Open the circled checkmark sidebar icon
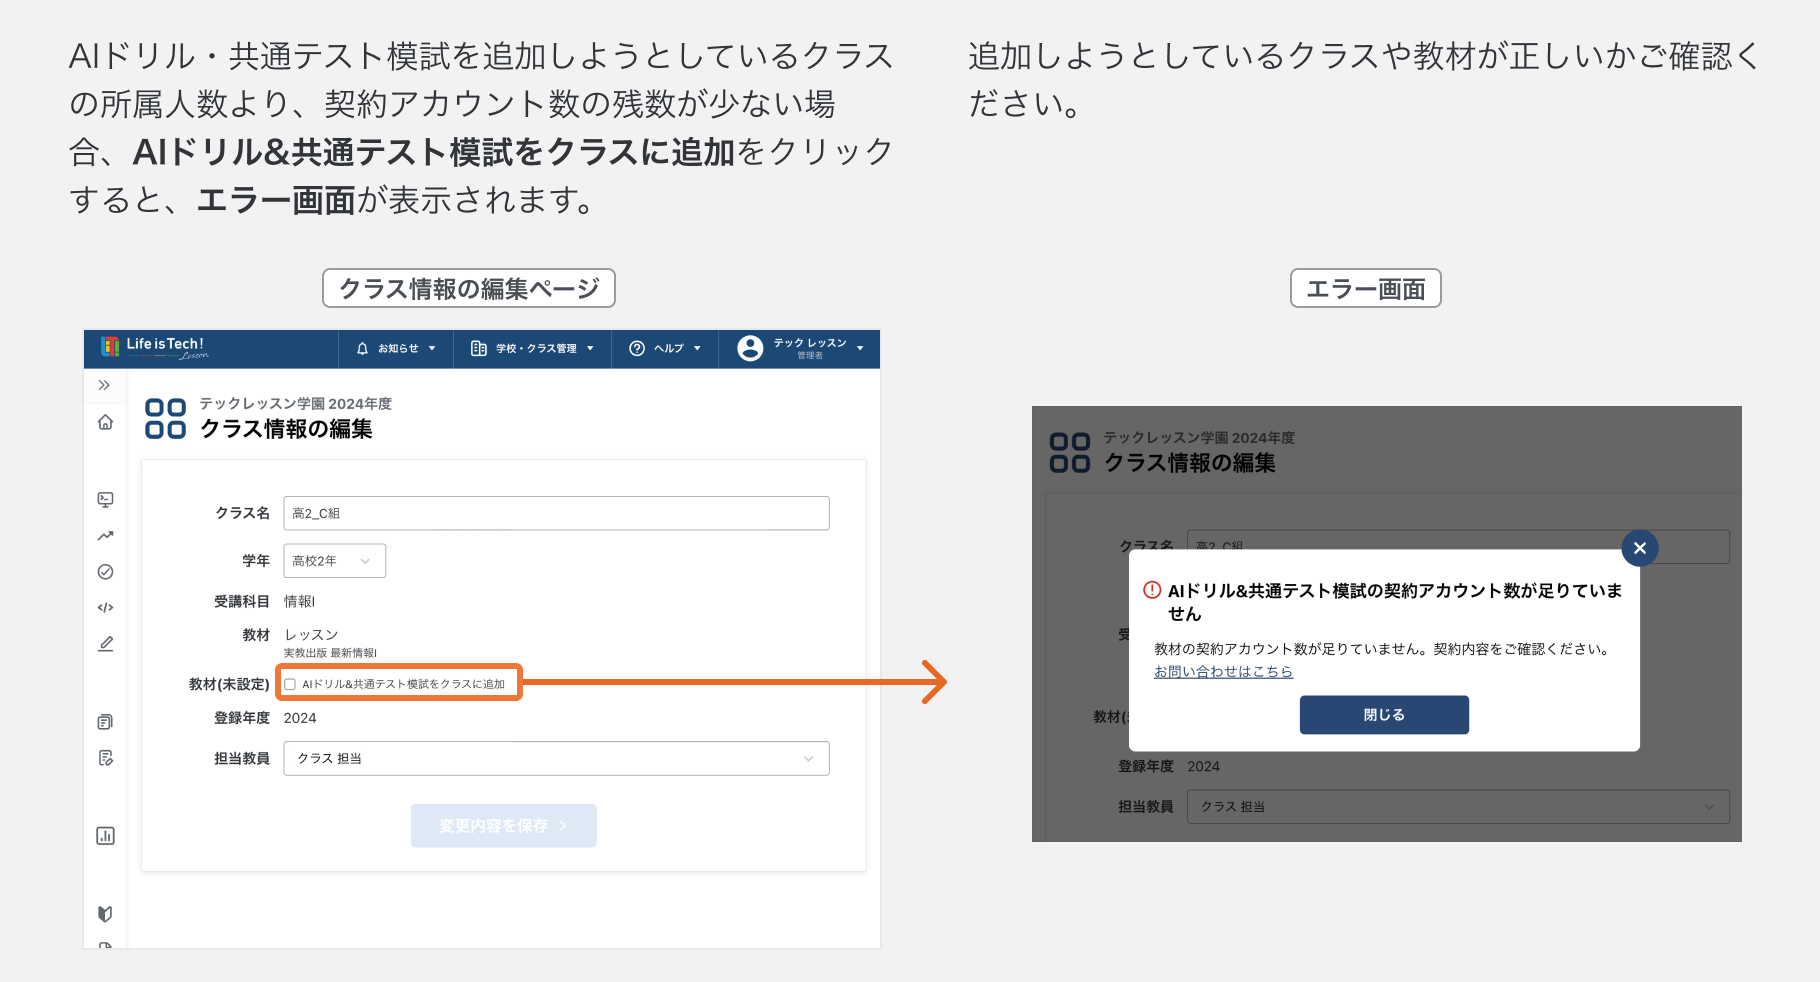1820x982 pixels. tap(105, 572)
